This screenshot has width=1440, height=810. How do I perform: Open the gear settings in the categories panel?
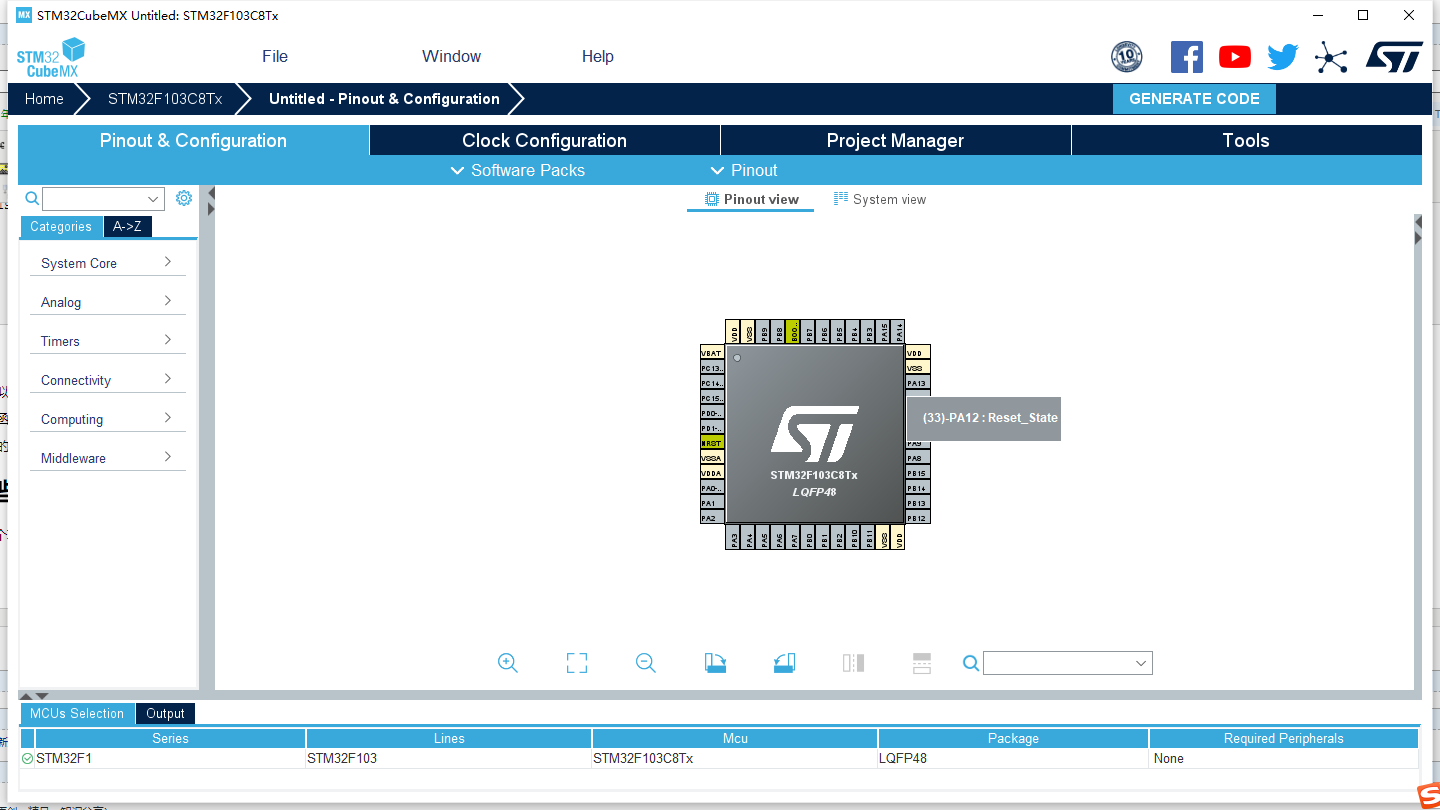(184, 198)
